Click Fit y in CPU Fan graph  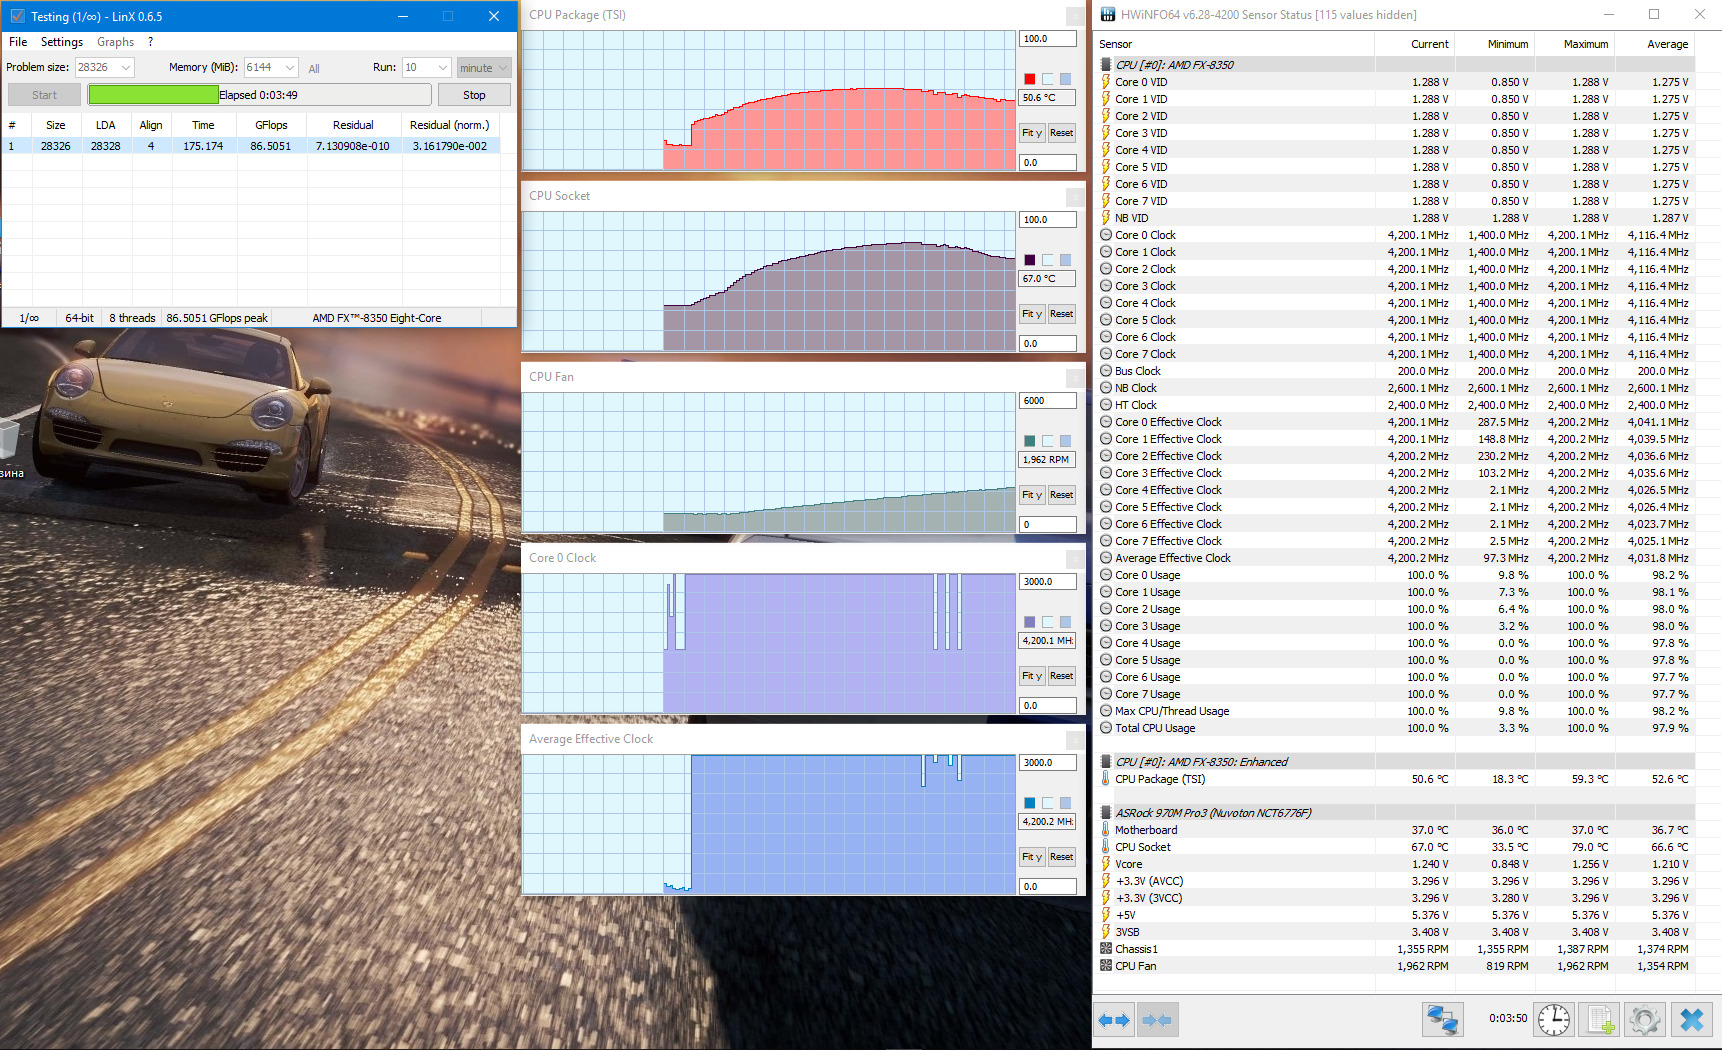[x=1032, y=495]
